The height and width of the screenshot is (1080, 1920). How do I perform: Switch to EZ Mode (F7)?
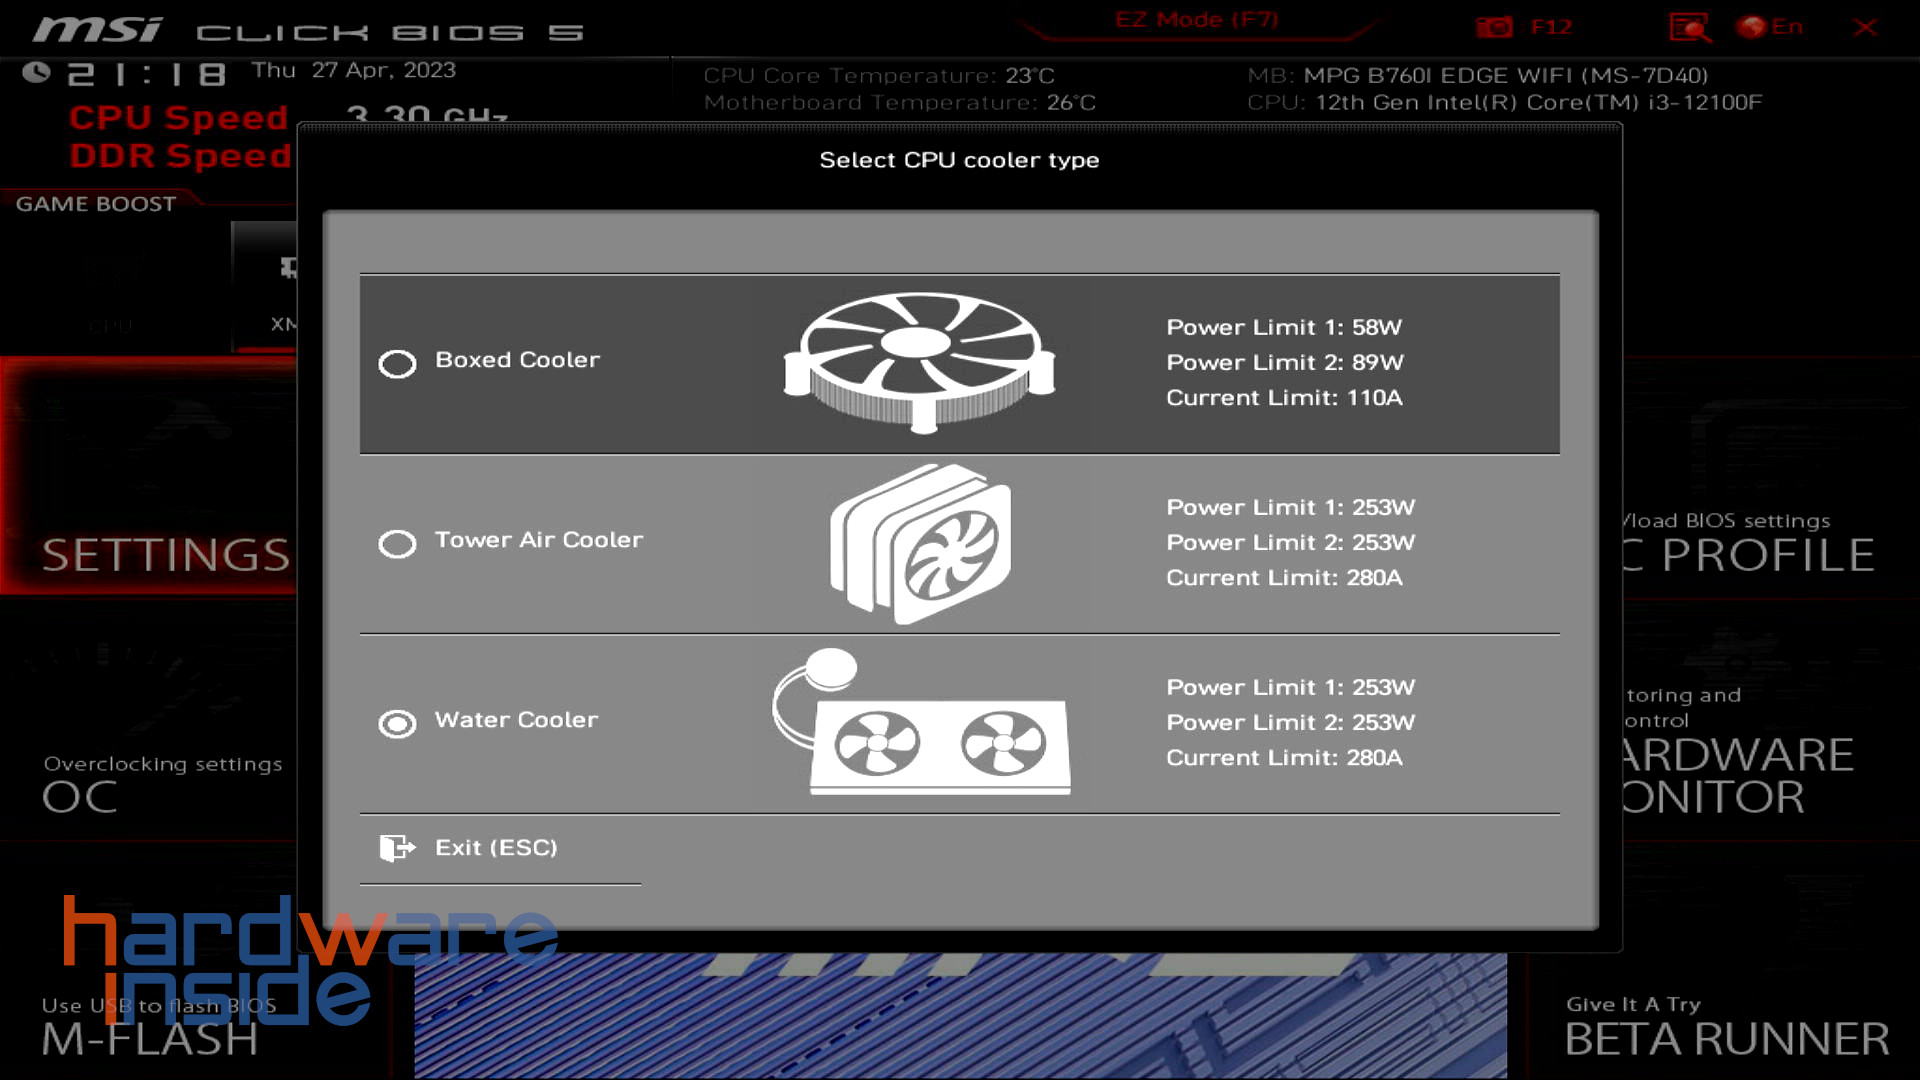(x=1196, y=20)
